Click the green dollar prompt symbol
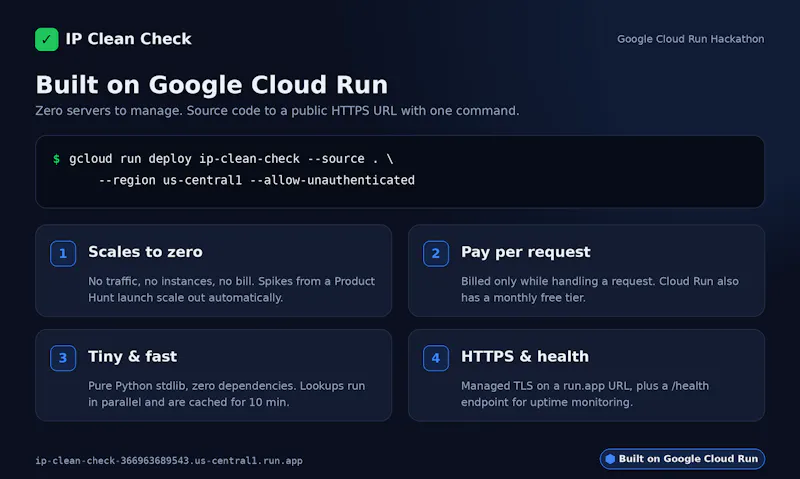Screen dimensions: 800x479 [56, 159]
